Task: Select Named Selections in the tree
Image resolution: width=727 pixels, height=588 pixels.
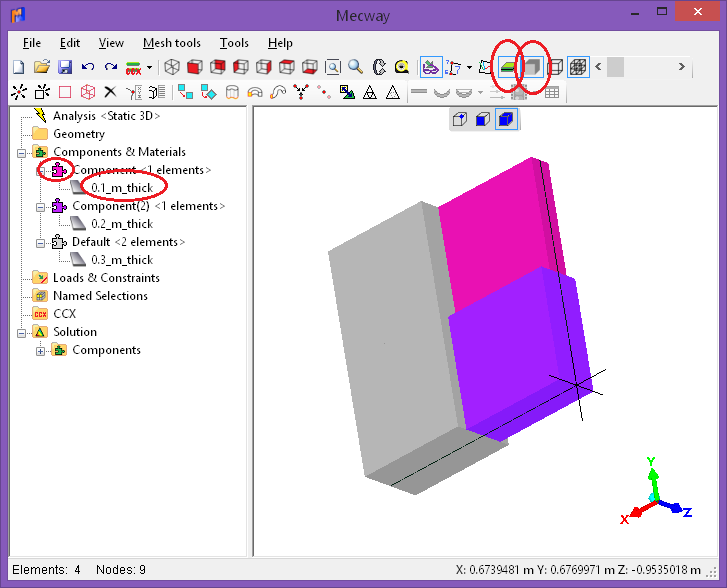Action: click(100, 296)
